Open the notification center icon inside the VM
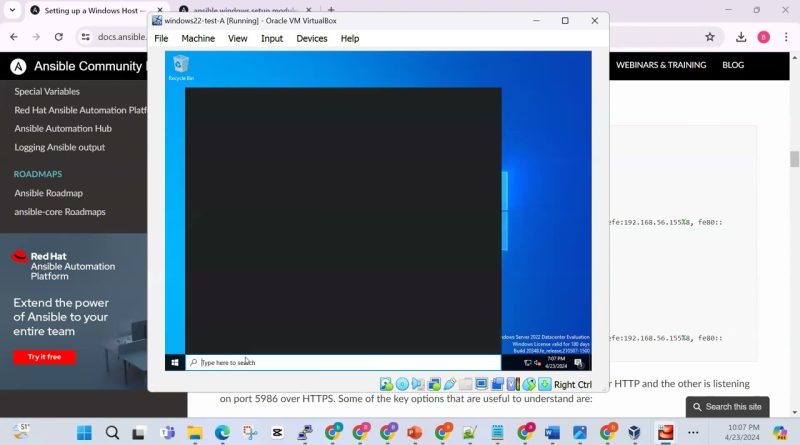 click(579, 363)
